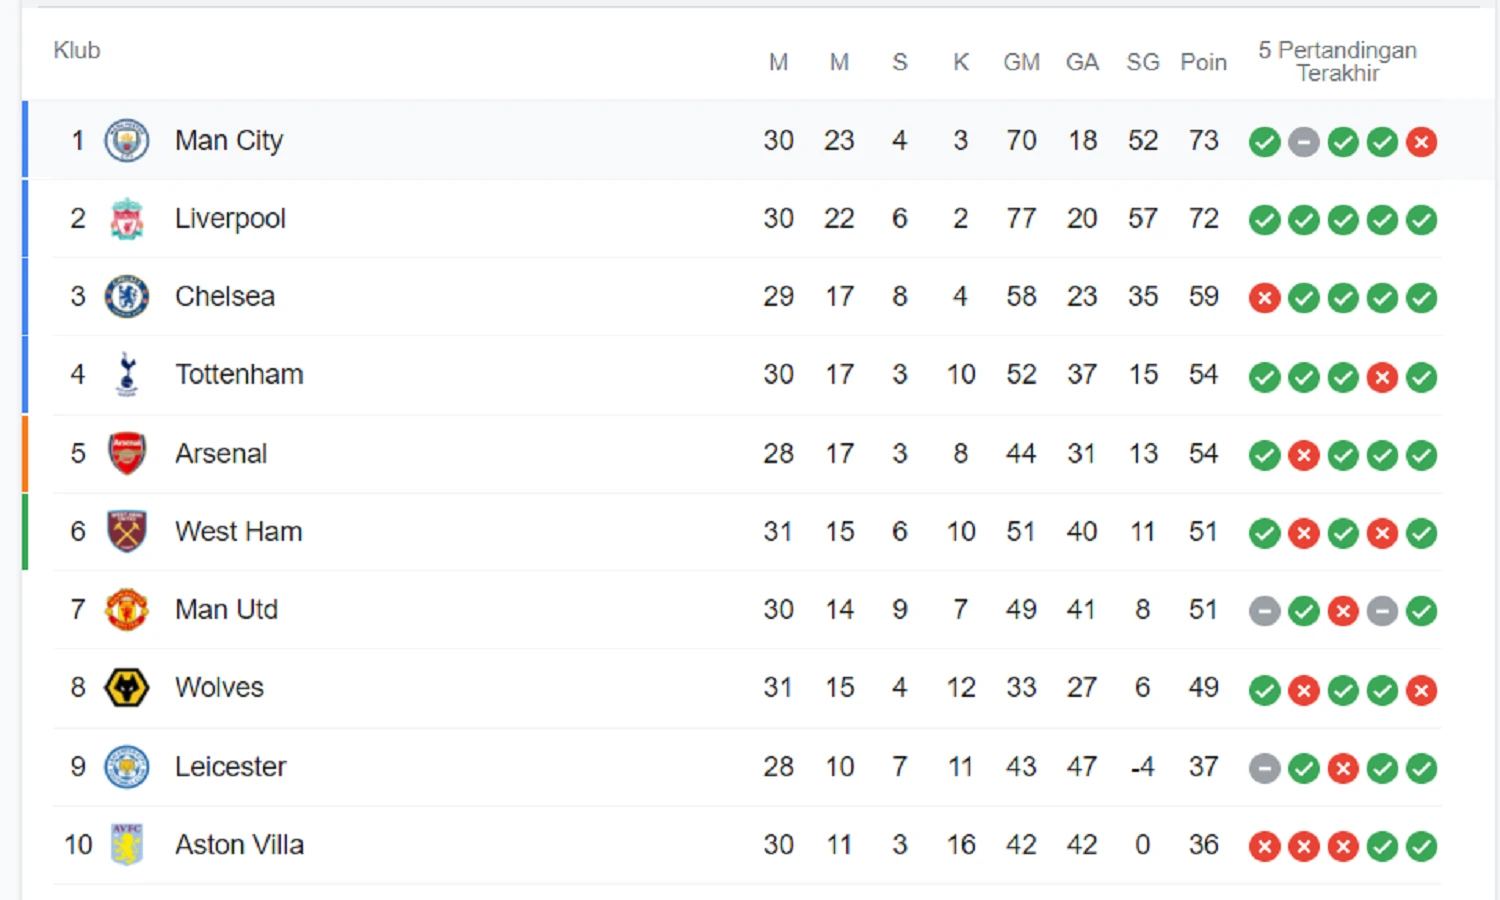Click the Arsenal club crest
The image size is (1500, 900).
pyautogui.click(x=126, y=453)
